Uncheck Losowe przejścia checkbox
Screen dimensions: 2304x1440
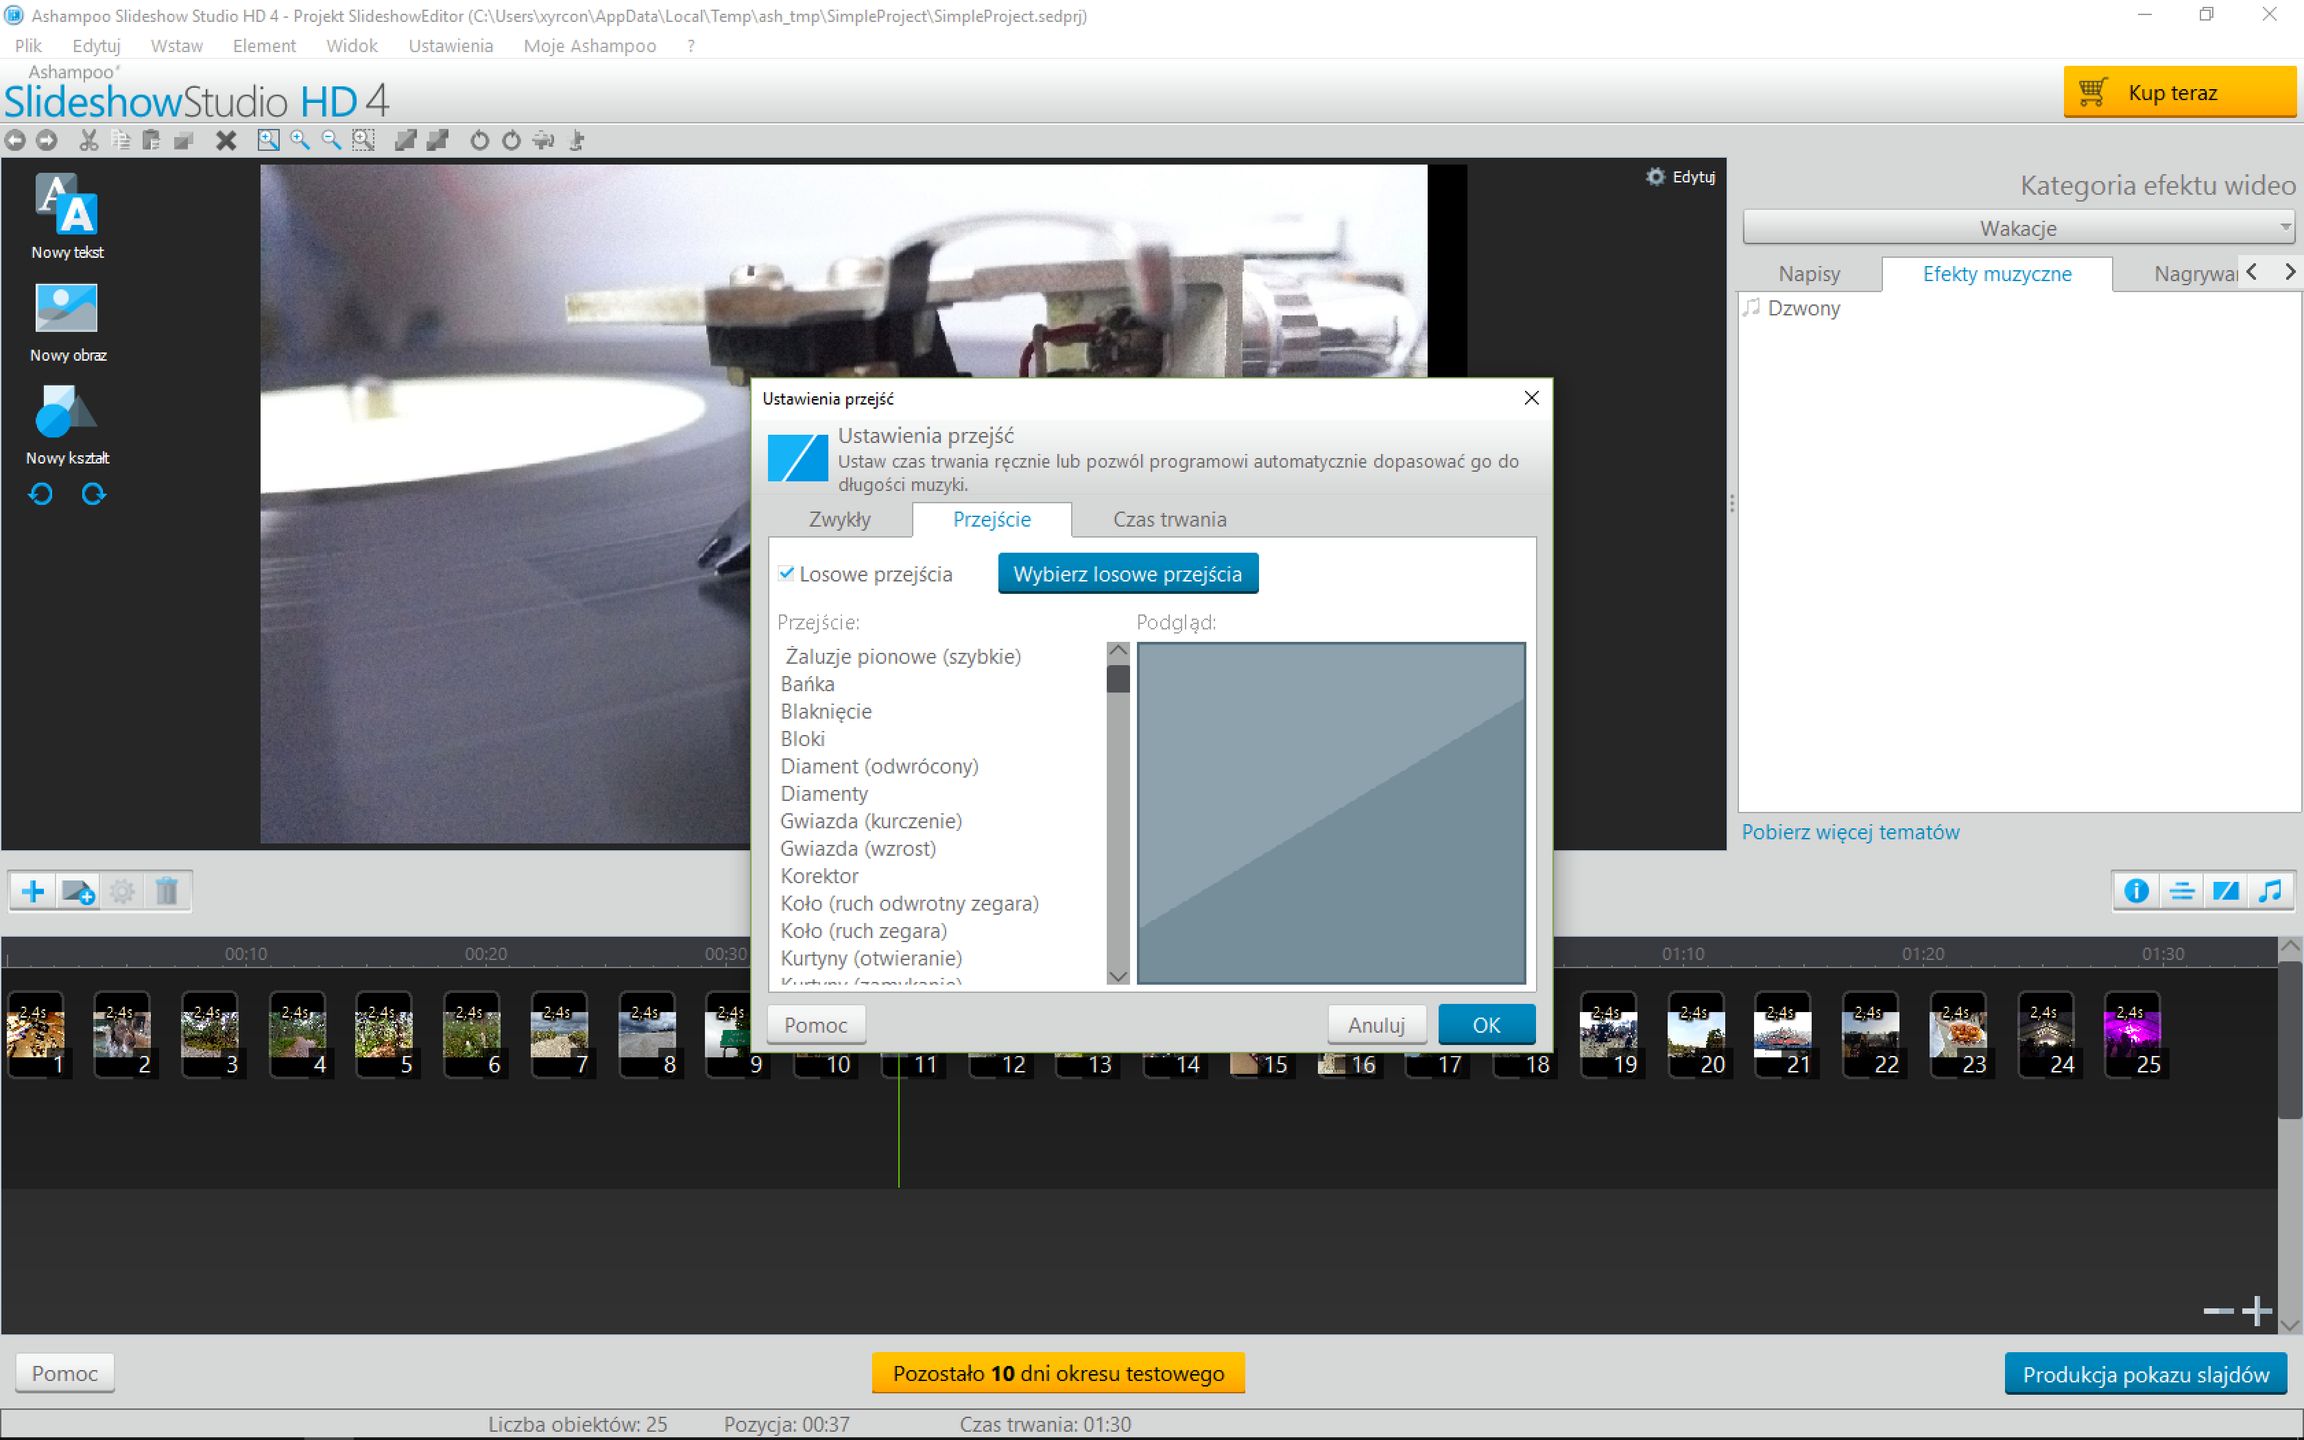(787, 573)
